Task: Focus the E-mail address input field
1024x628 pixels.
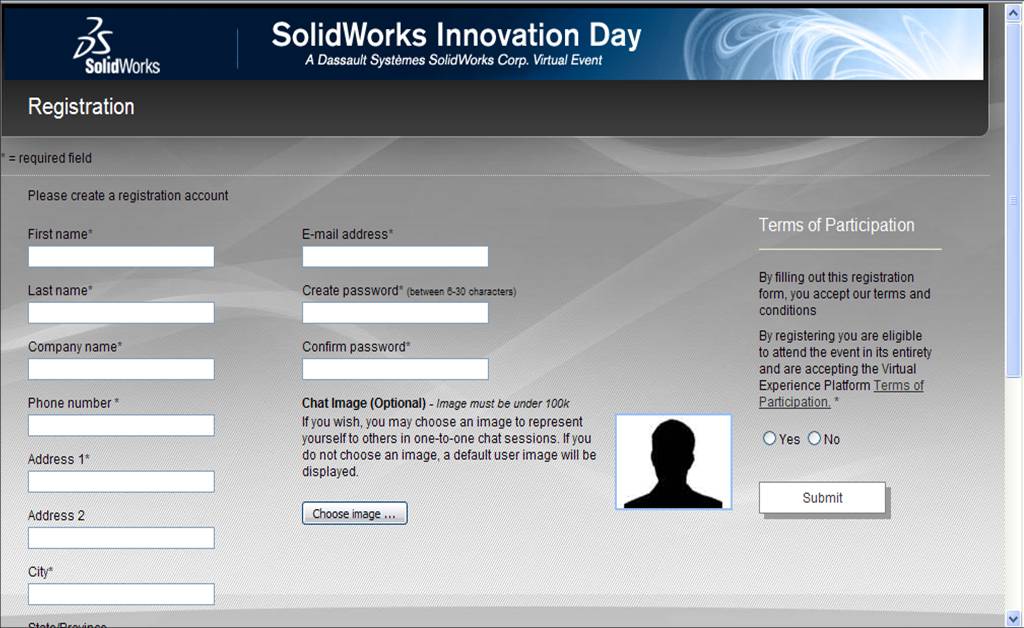Action: coord(395,257)
